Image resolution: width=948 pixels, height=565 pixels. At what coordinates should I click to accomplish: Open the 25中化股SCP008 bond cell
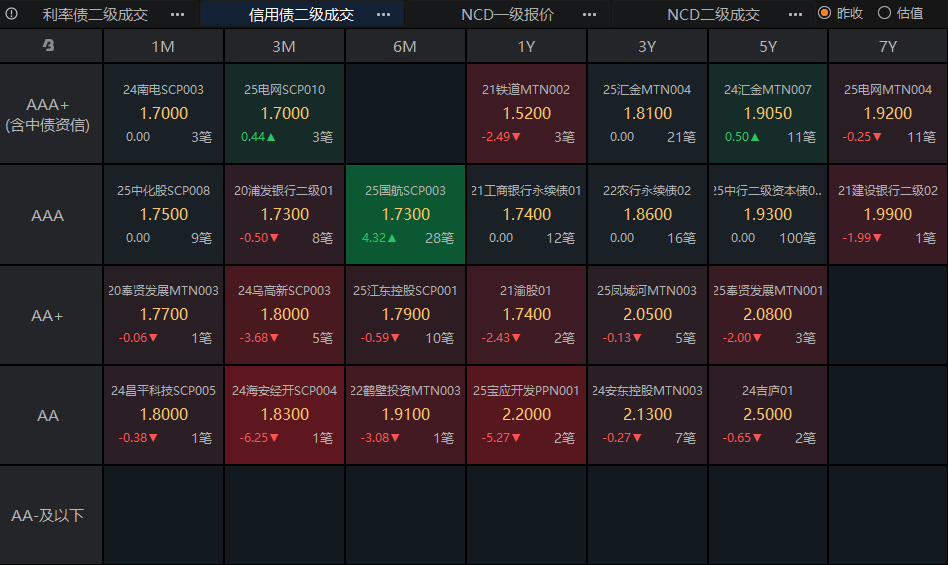[163, 215]
